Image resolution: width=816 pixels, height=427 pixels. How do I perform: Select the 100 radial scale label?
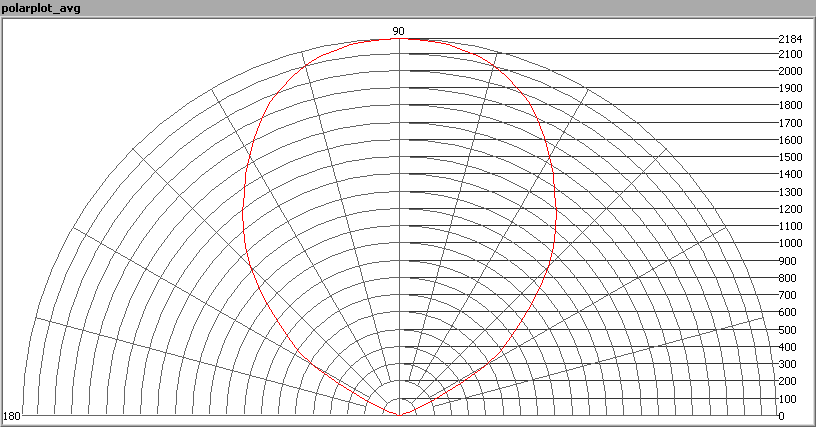[788, 399]
